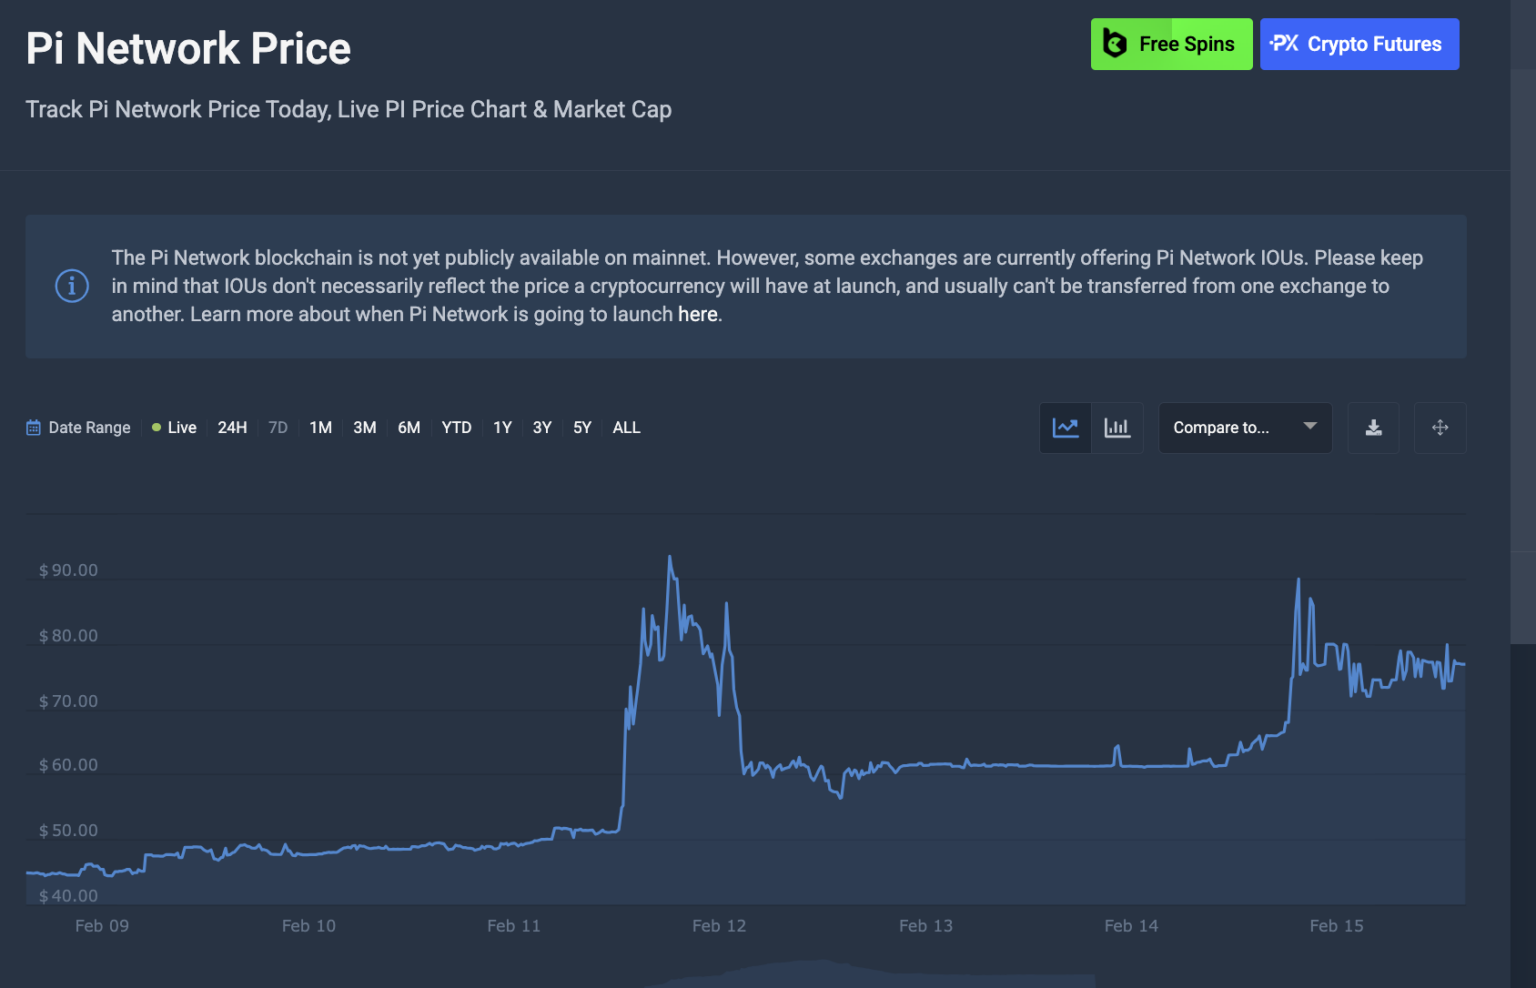The image size is (1536, 988).
Task: Open the Crypto Futures button
Action: coord(1359,43)
